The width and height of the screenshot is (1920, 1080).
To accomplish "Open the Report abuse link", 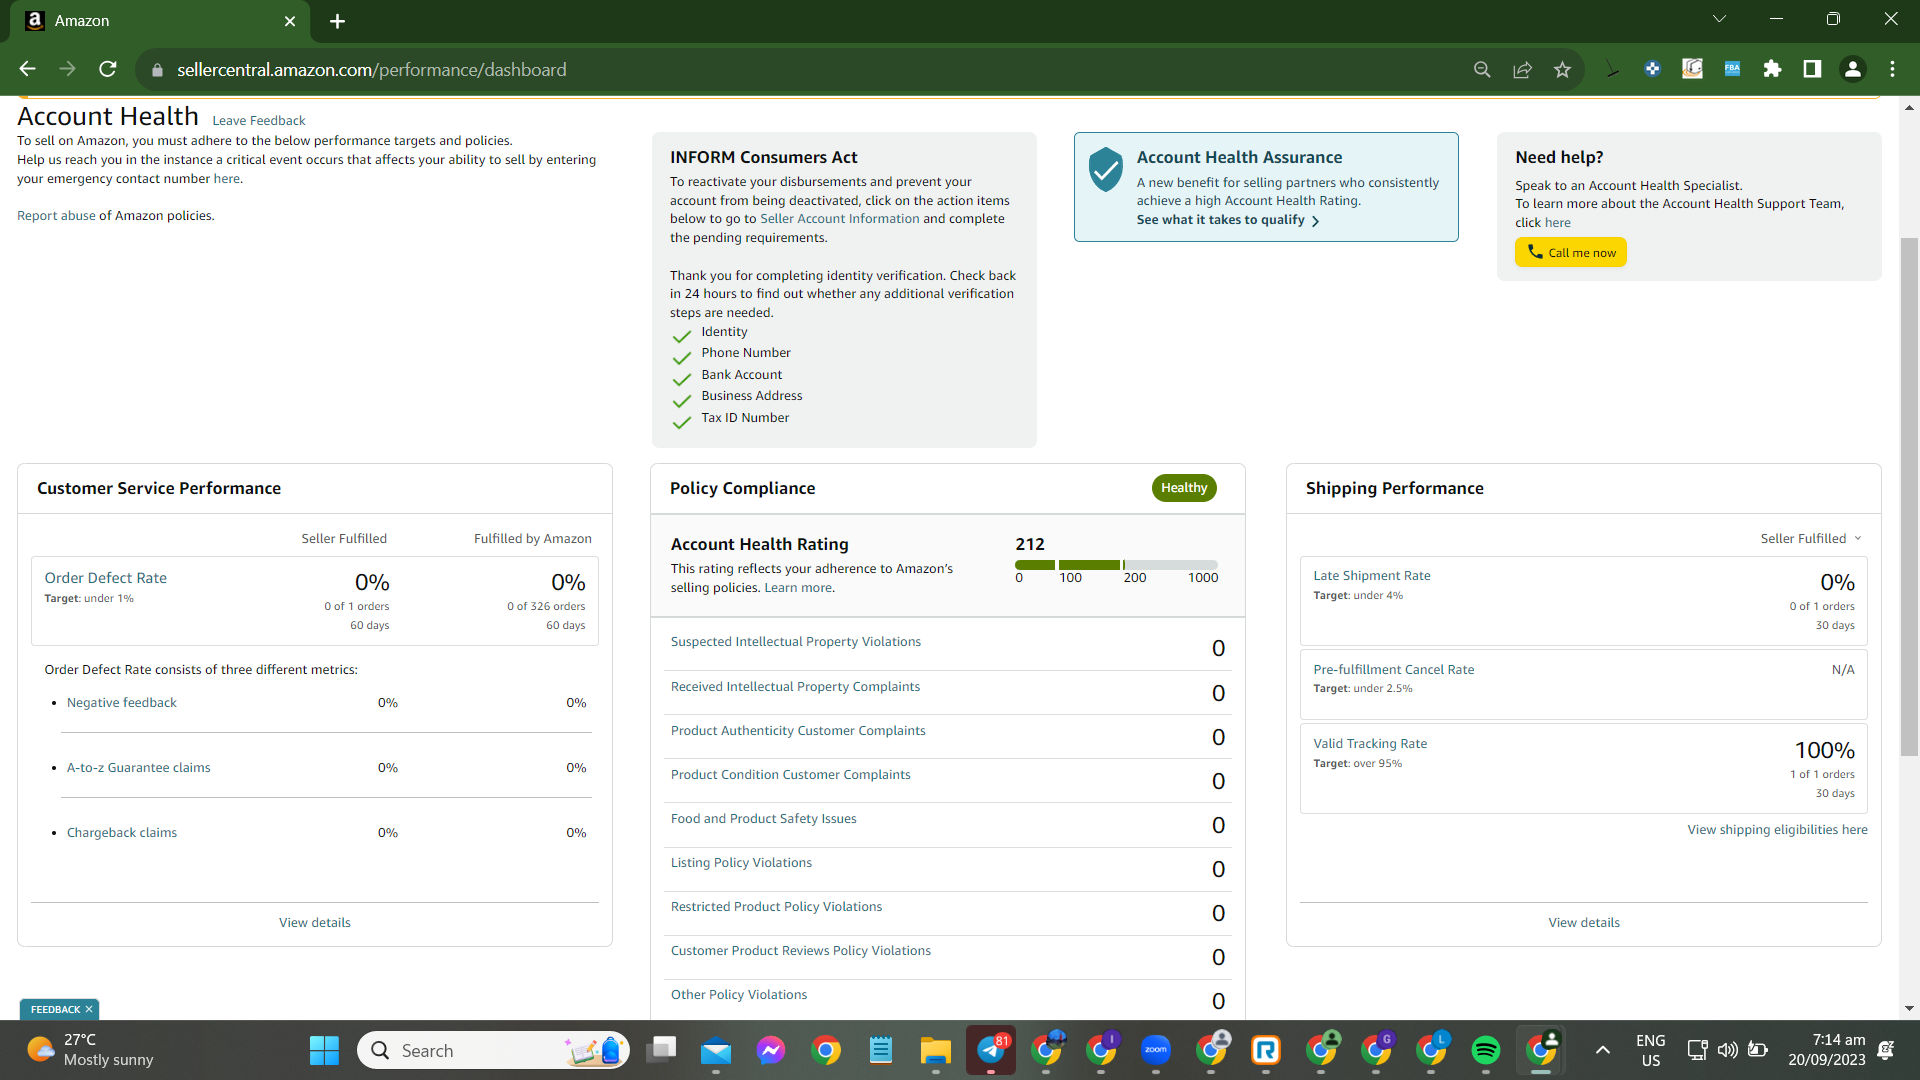I will 56,216.
